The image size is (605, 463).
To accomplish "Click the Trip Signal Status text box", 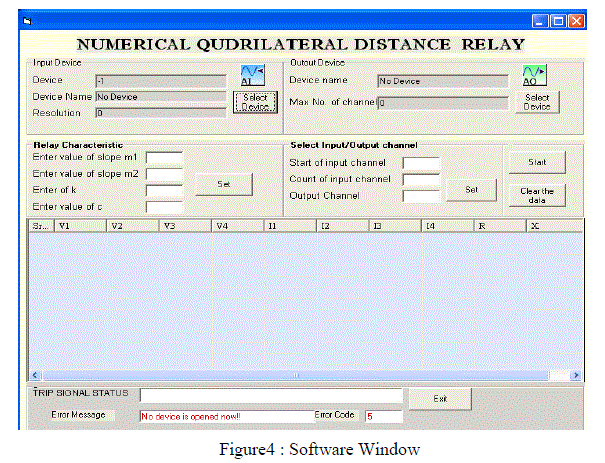I will (270, 396).
